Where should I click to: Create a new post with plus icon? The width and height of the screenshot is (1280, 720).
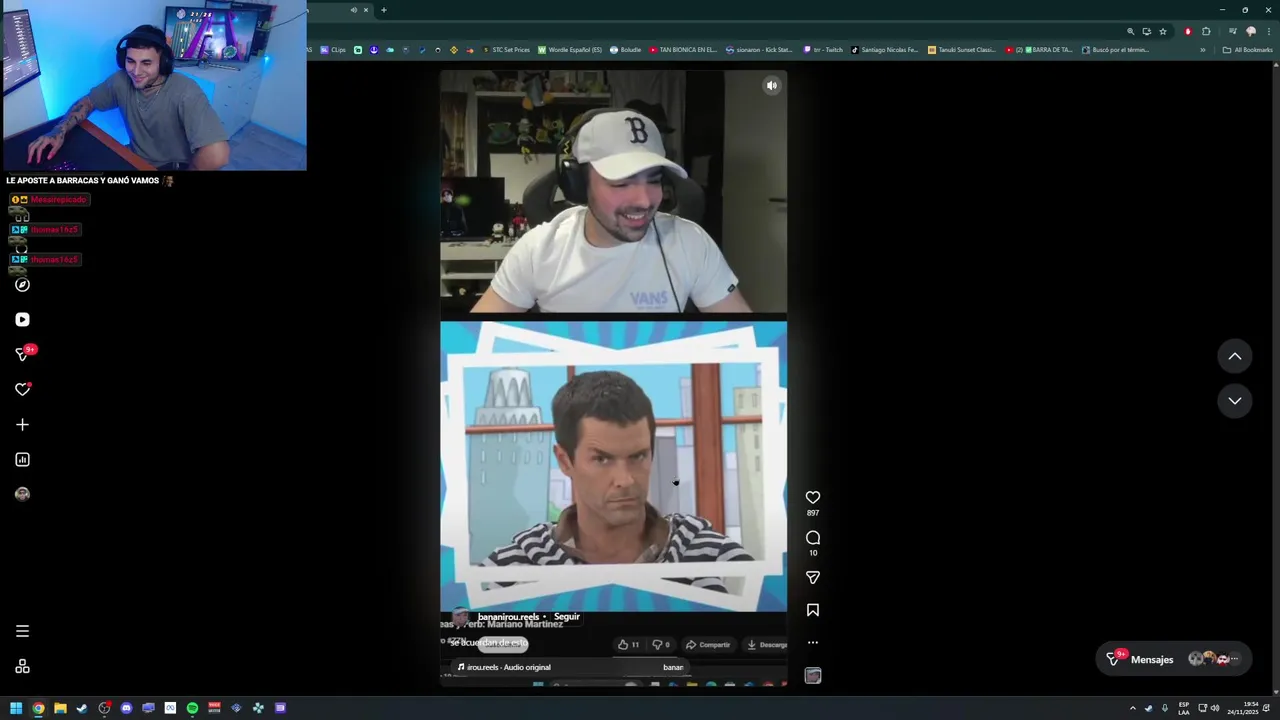click(x=22, y=425)
